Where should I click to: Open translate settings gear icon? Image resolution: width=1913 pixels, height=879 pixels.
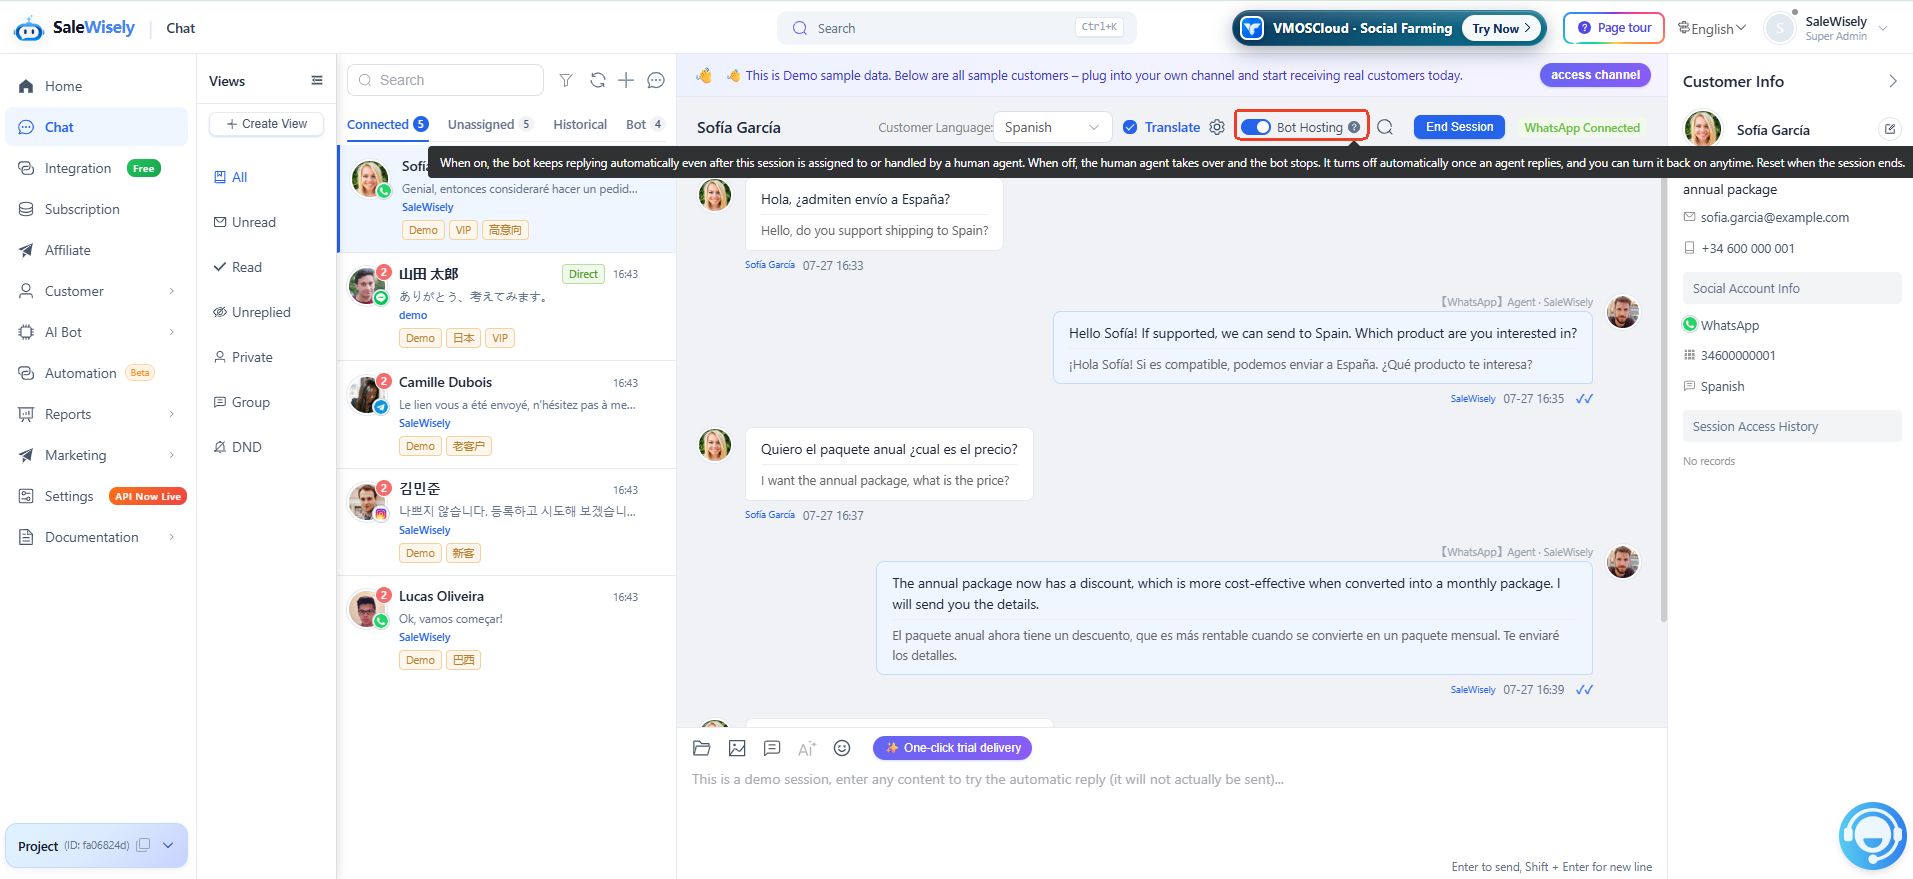coord(1217,127)
